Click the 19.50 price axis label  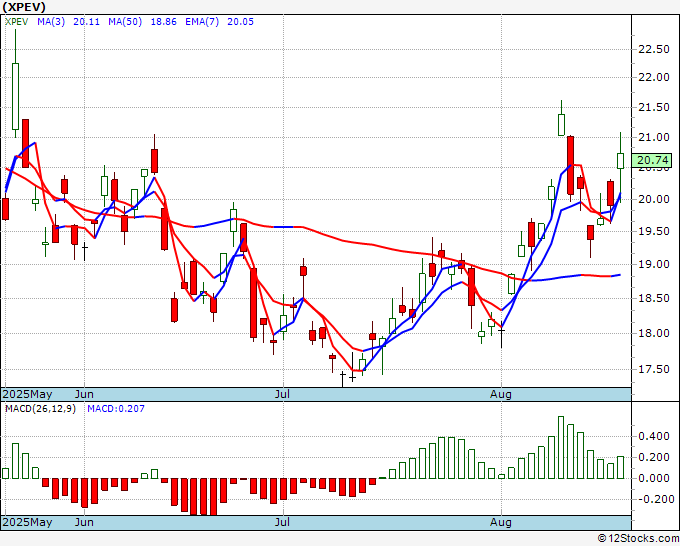pos(654,232)
